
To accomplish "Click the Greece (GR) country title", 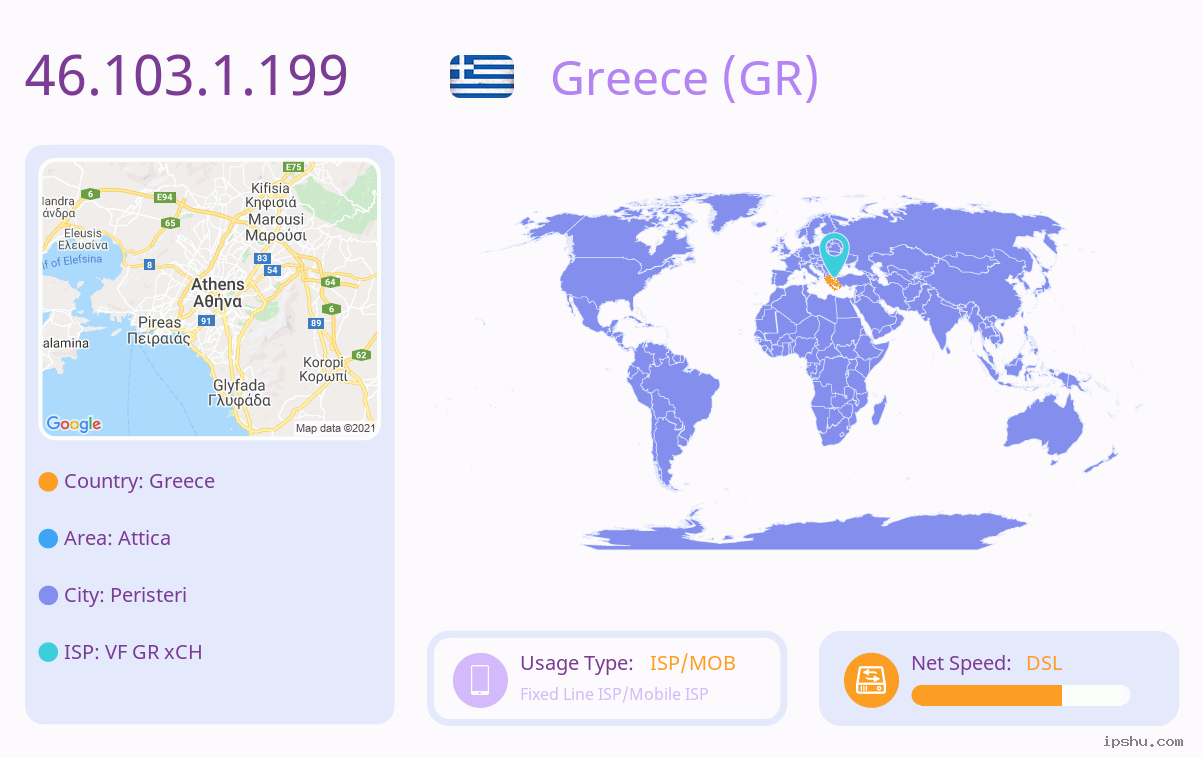I will pyautogui.click(x=685, y=77).
